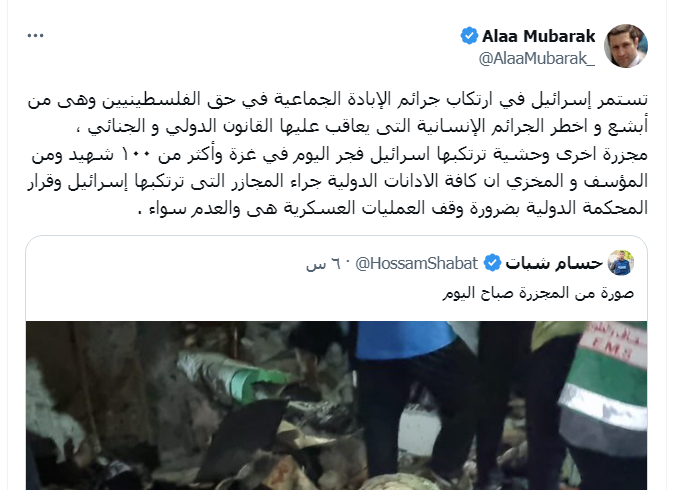
Task: Open Hossam Shabat's small avatar
Action: pyautogui.click(x=621, y=263)
